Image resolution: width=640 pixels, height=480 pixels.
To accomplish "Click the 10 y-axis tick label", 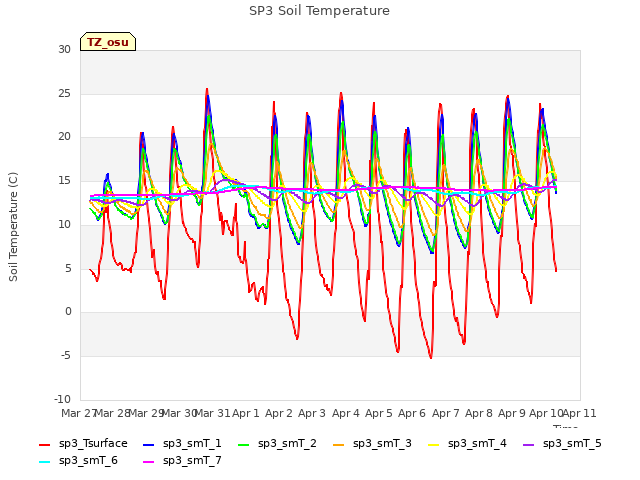I will pyautogui.click(x=64, y=224).
